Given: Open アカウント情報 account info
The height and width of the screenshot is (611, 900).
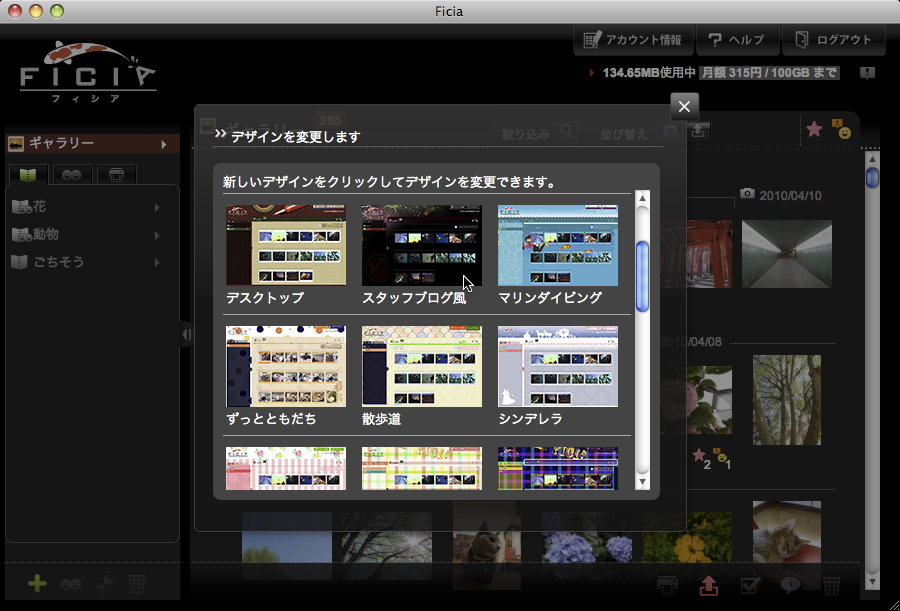Looking at the screenshot, I should pyautogui.click(x=633, y=40).
